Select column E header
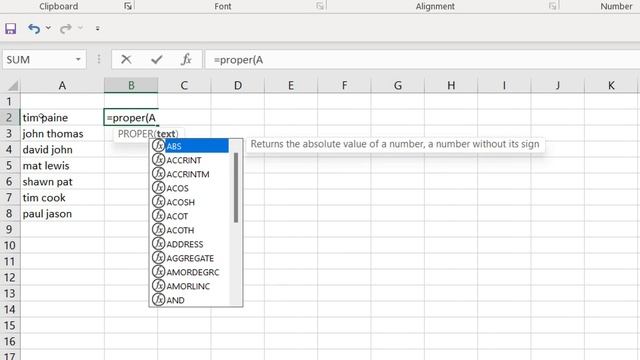The image size is (640, 360). click(291, 85)
